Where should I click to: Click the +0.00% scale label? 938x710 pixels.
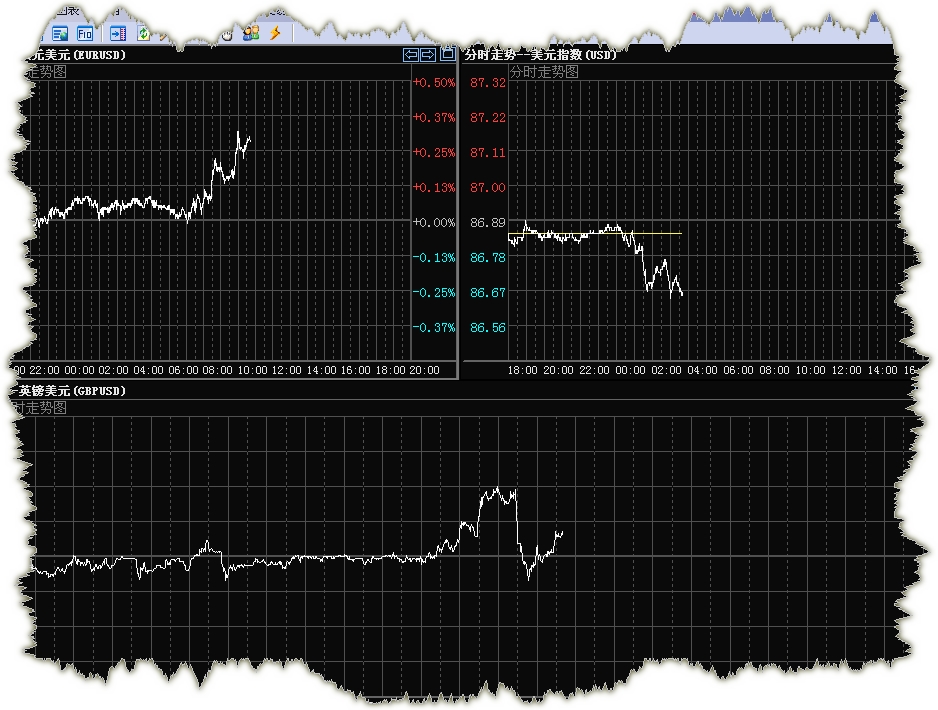(x=434, y=223)
